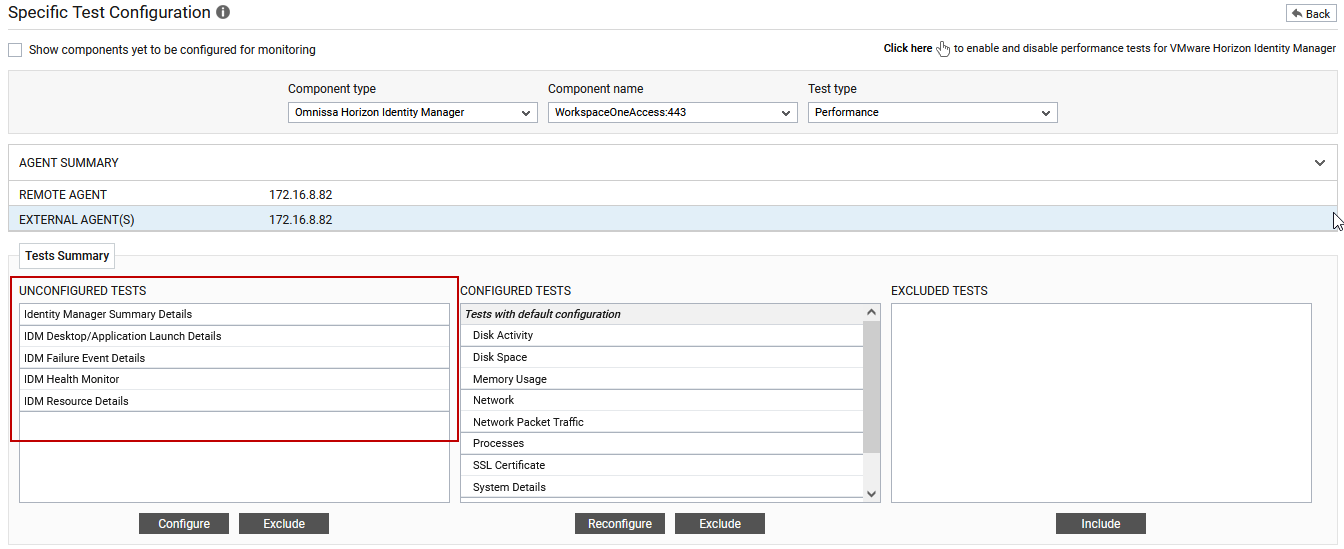Select the REMOTE AGENT row
1344x549 pixels.
click(x=672, y=194)
